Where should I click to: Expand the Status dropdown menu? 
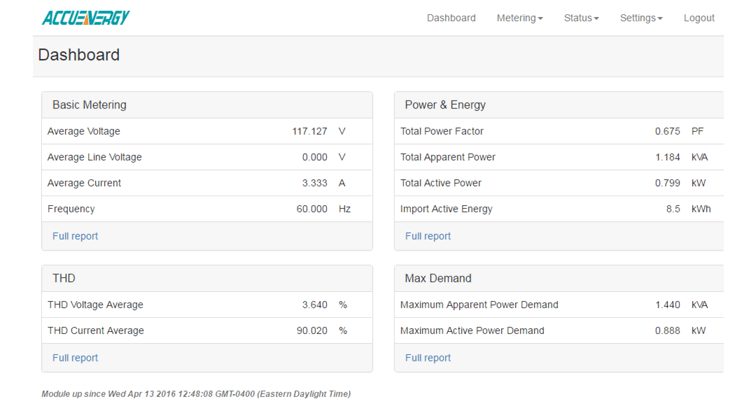[581, 18]
